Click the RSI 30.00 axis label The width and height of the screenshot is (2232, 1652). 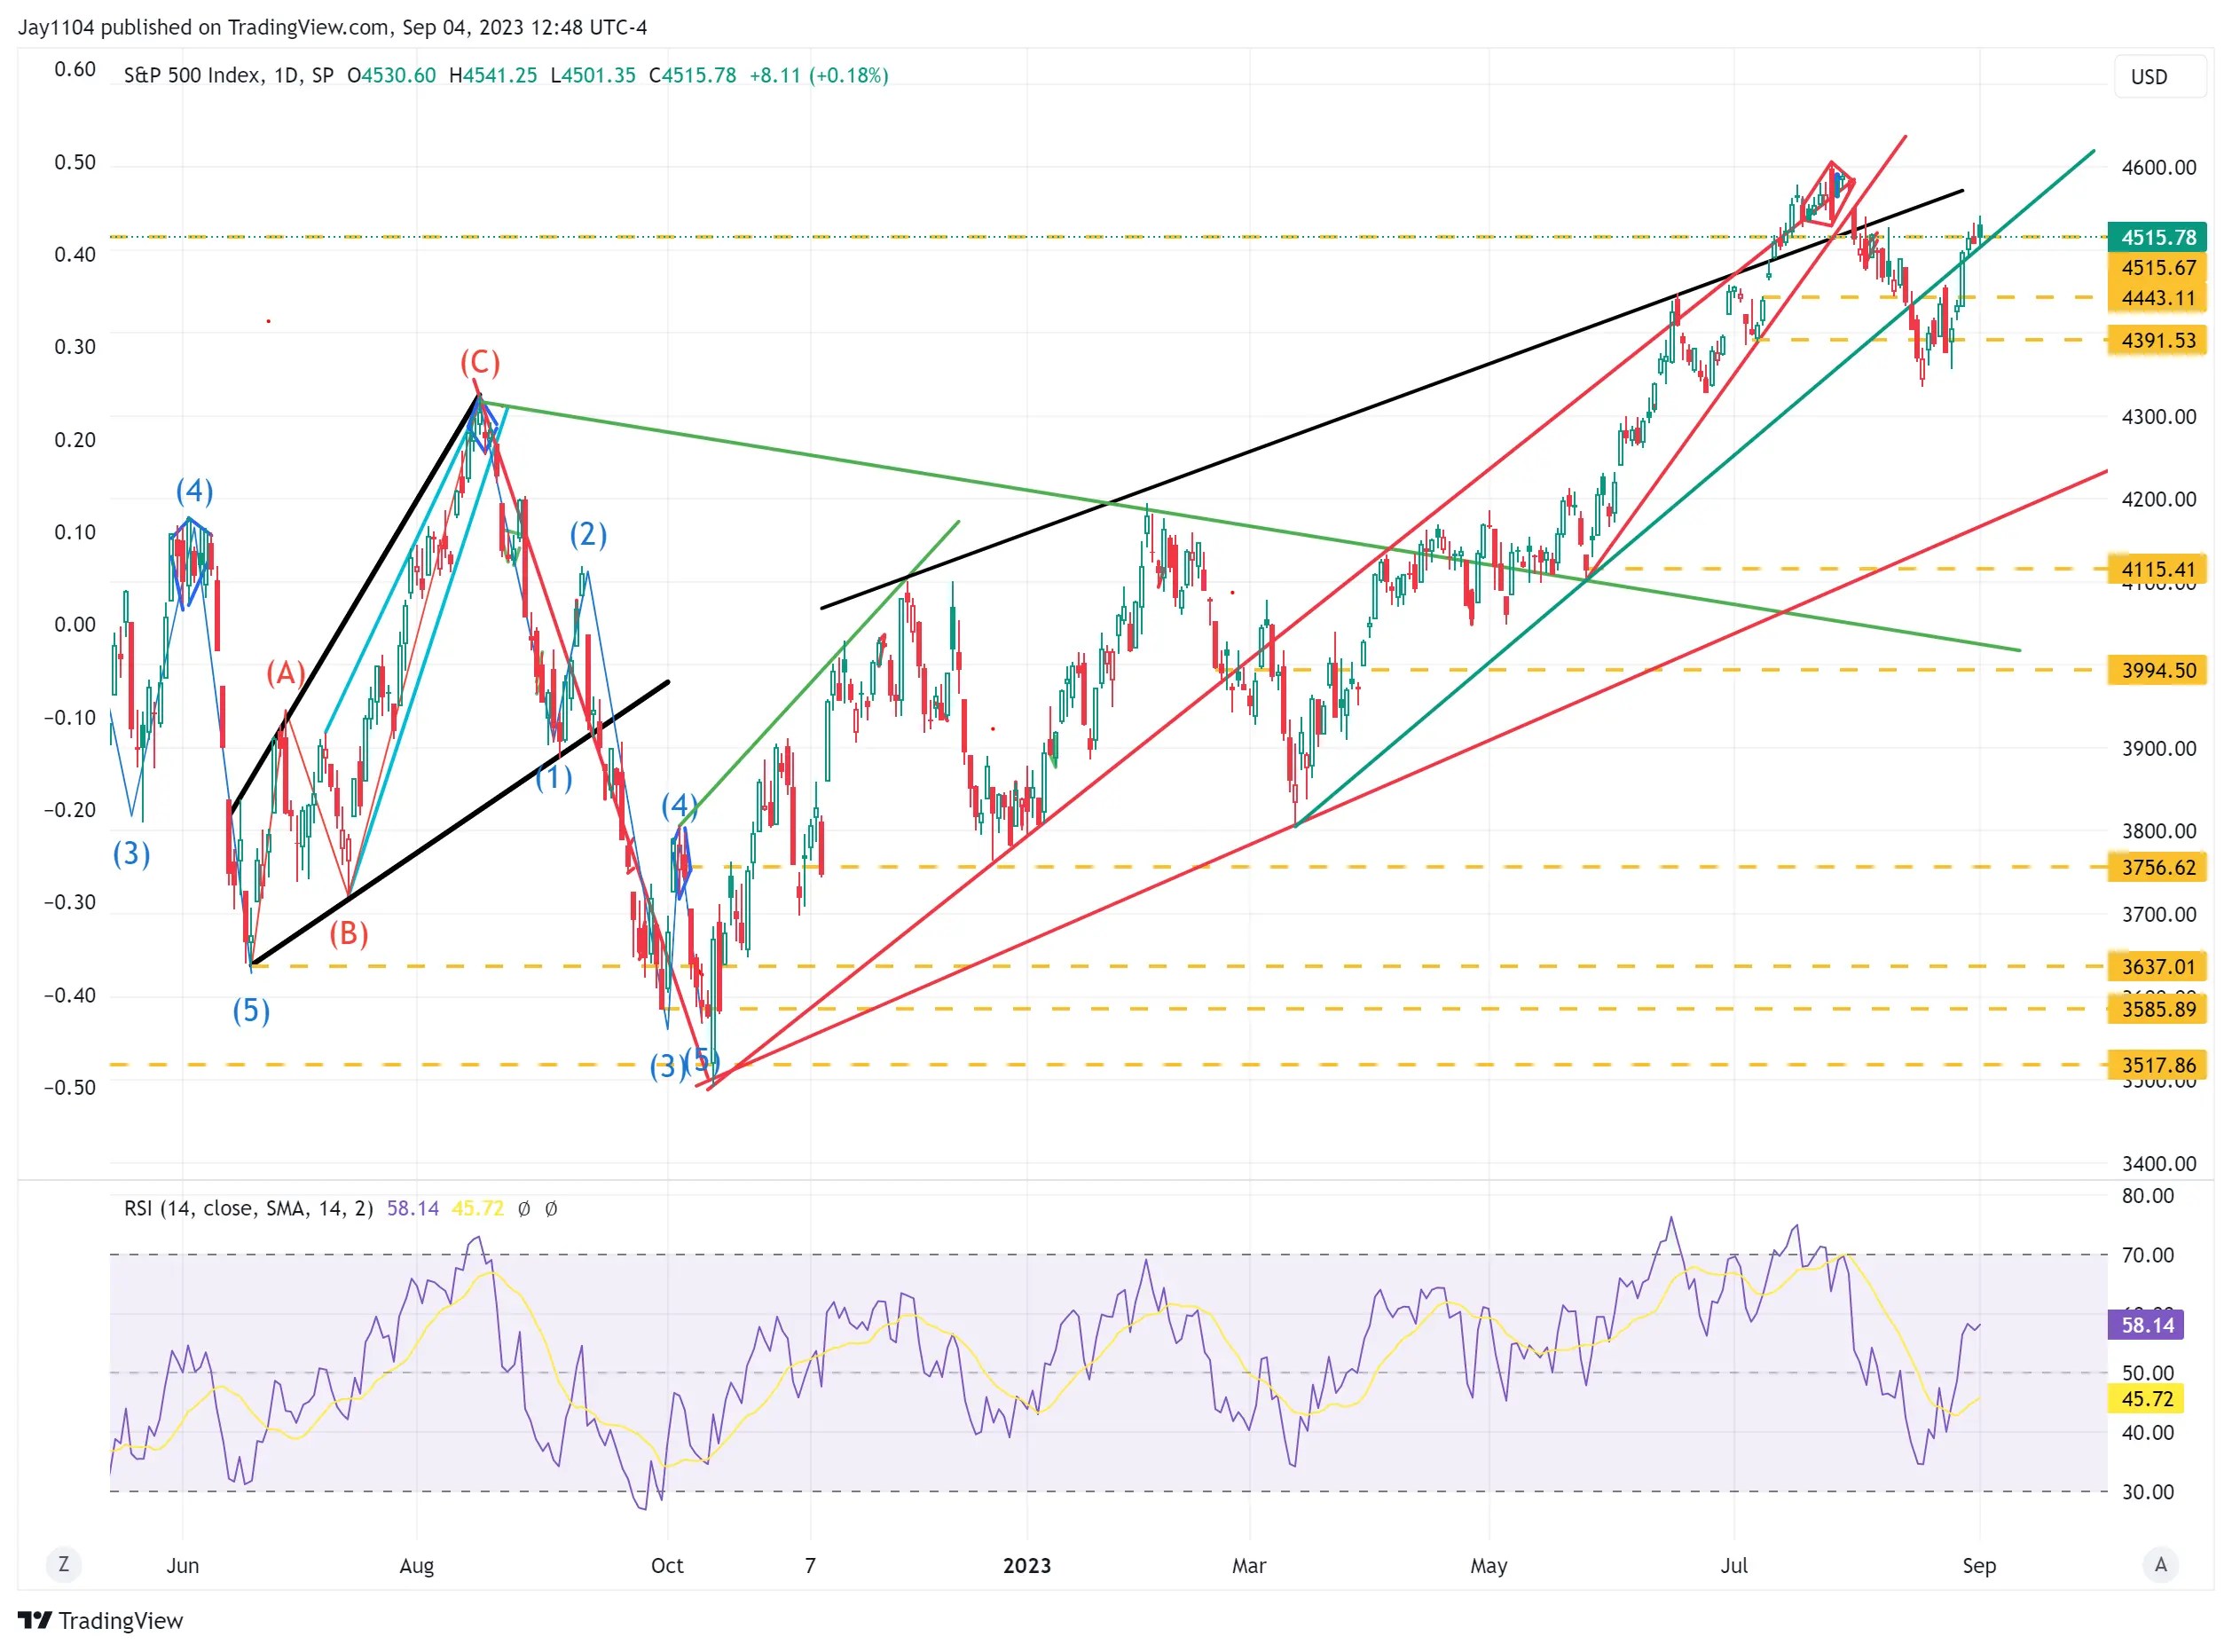point(2148,1492)
